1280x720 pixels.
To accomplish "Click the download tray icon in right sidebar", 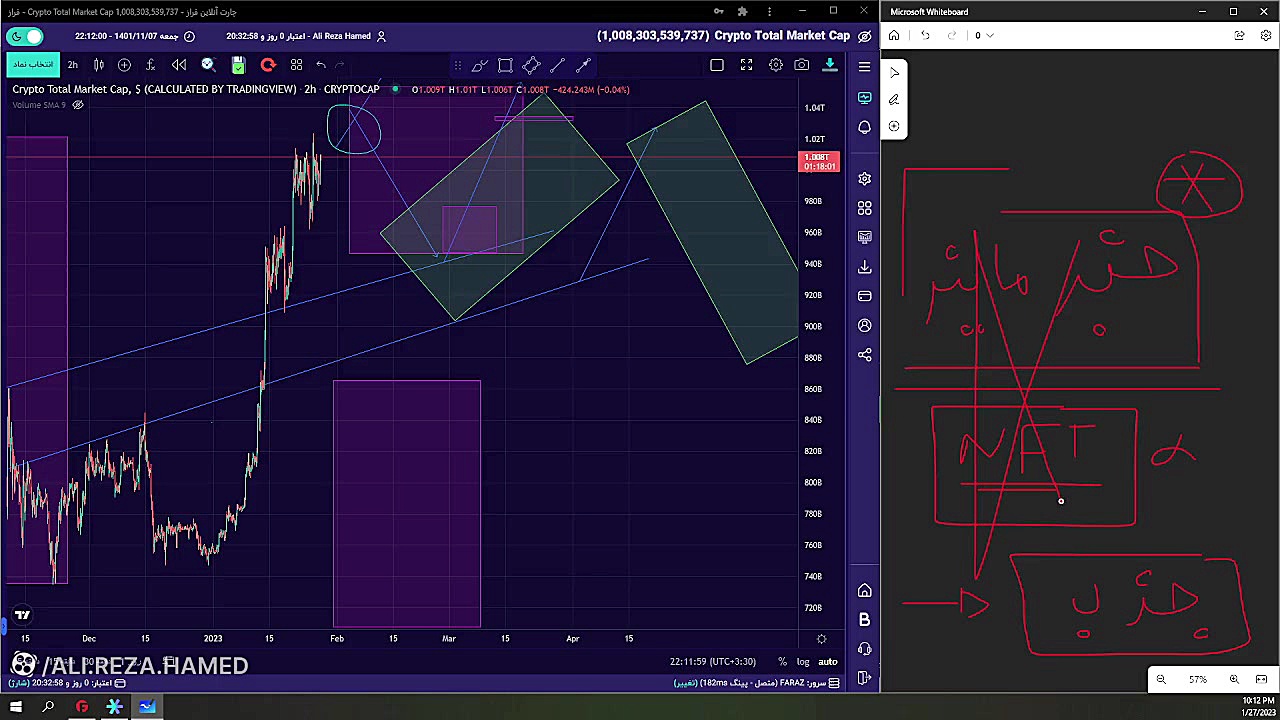I will pos(864,267).
